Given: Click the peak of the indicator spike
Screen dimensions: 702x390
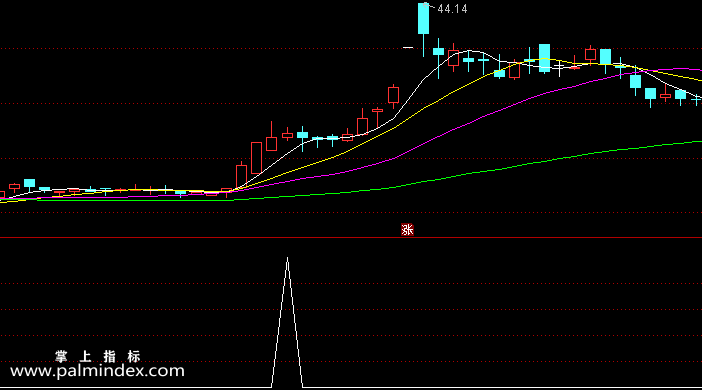Looking at the screenshot, I should coord(287,258).
